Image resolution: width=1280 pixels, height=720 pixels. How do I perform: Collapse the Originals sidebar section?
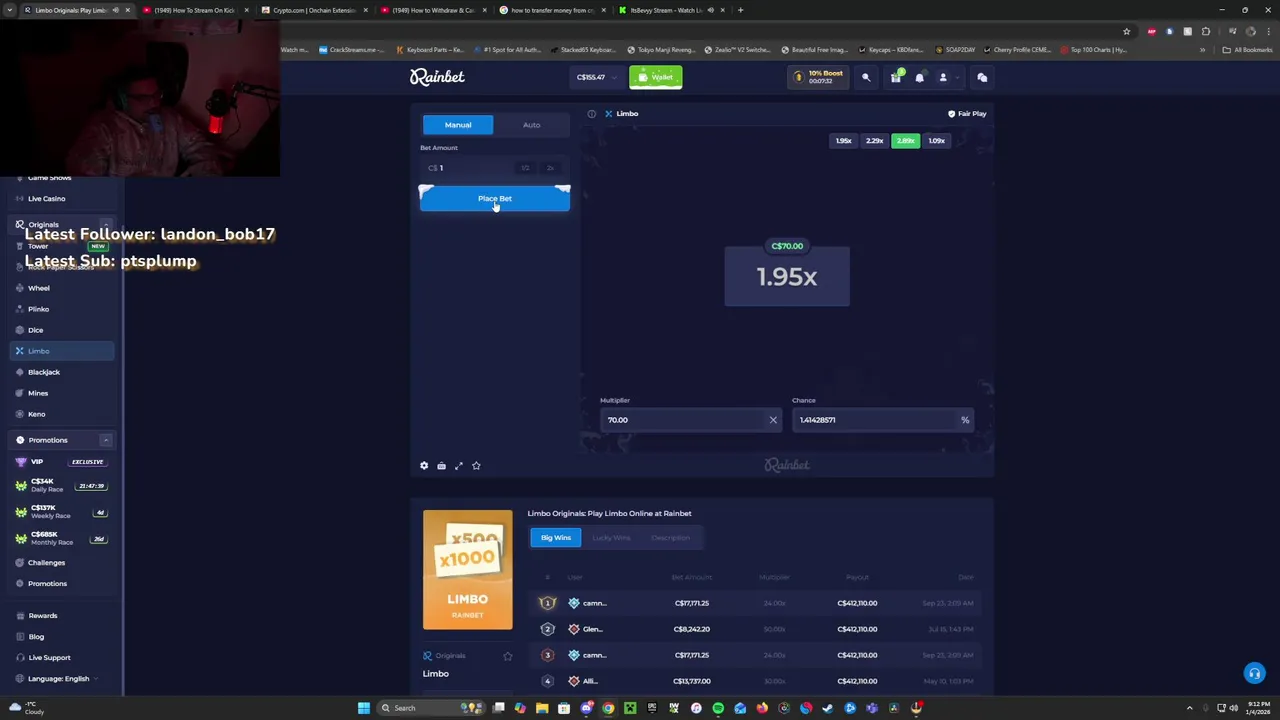pos(105,225)
